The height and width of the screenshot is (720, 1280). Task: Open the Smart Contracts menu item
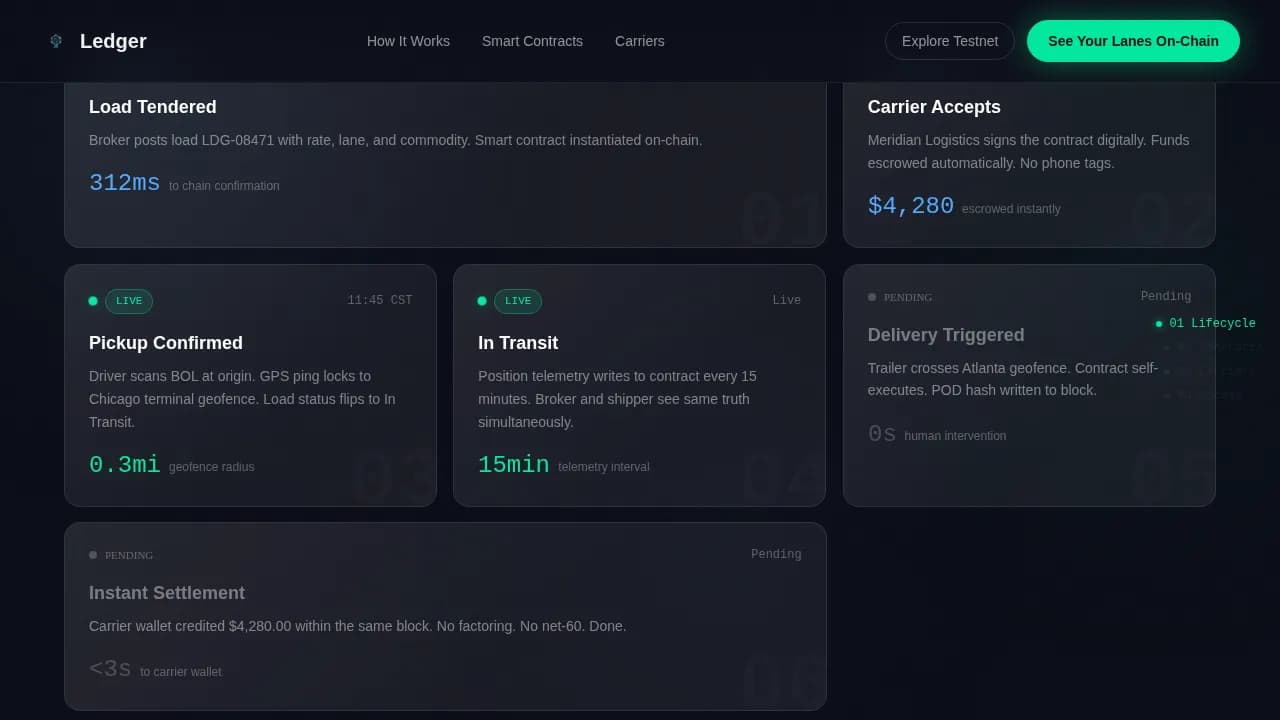click(532, 41)
